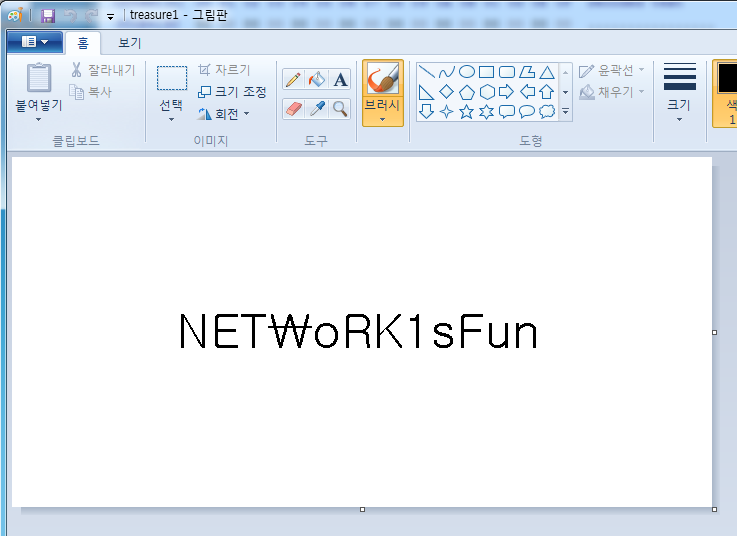Choose the Rounded rectangle shape
The height and width of the screenshot is (536, 737).
click(x=507, y=72)
